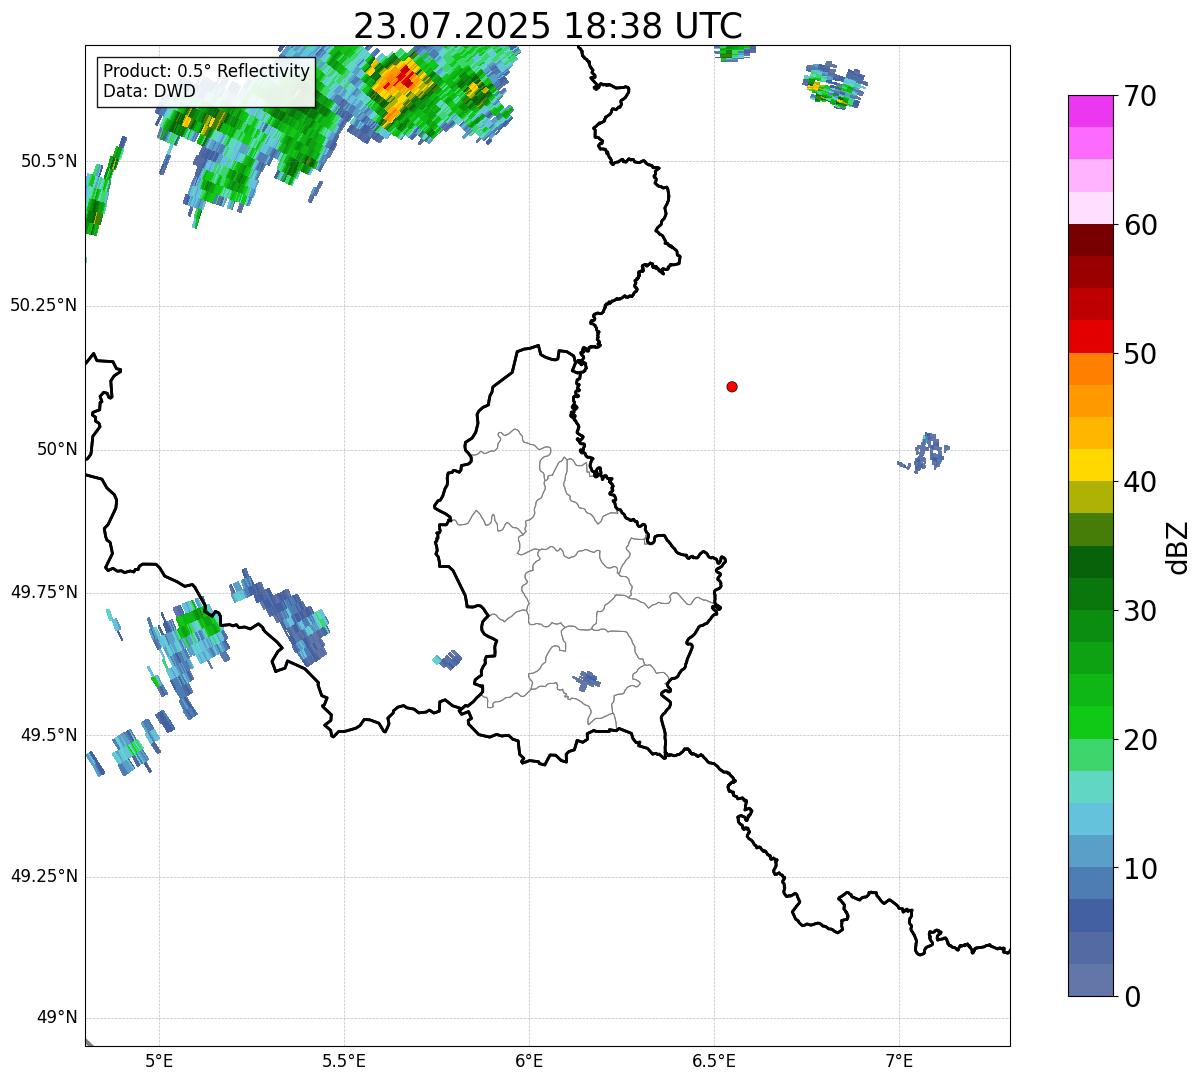
Task: Click the red storm core in the top echo
Action: (404, 76)
